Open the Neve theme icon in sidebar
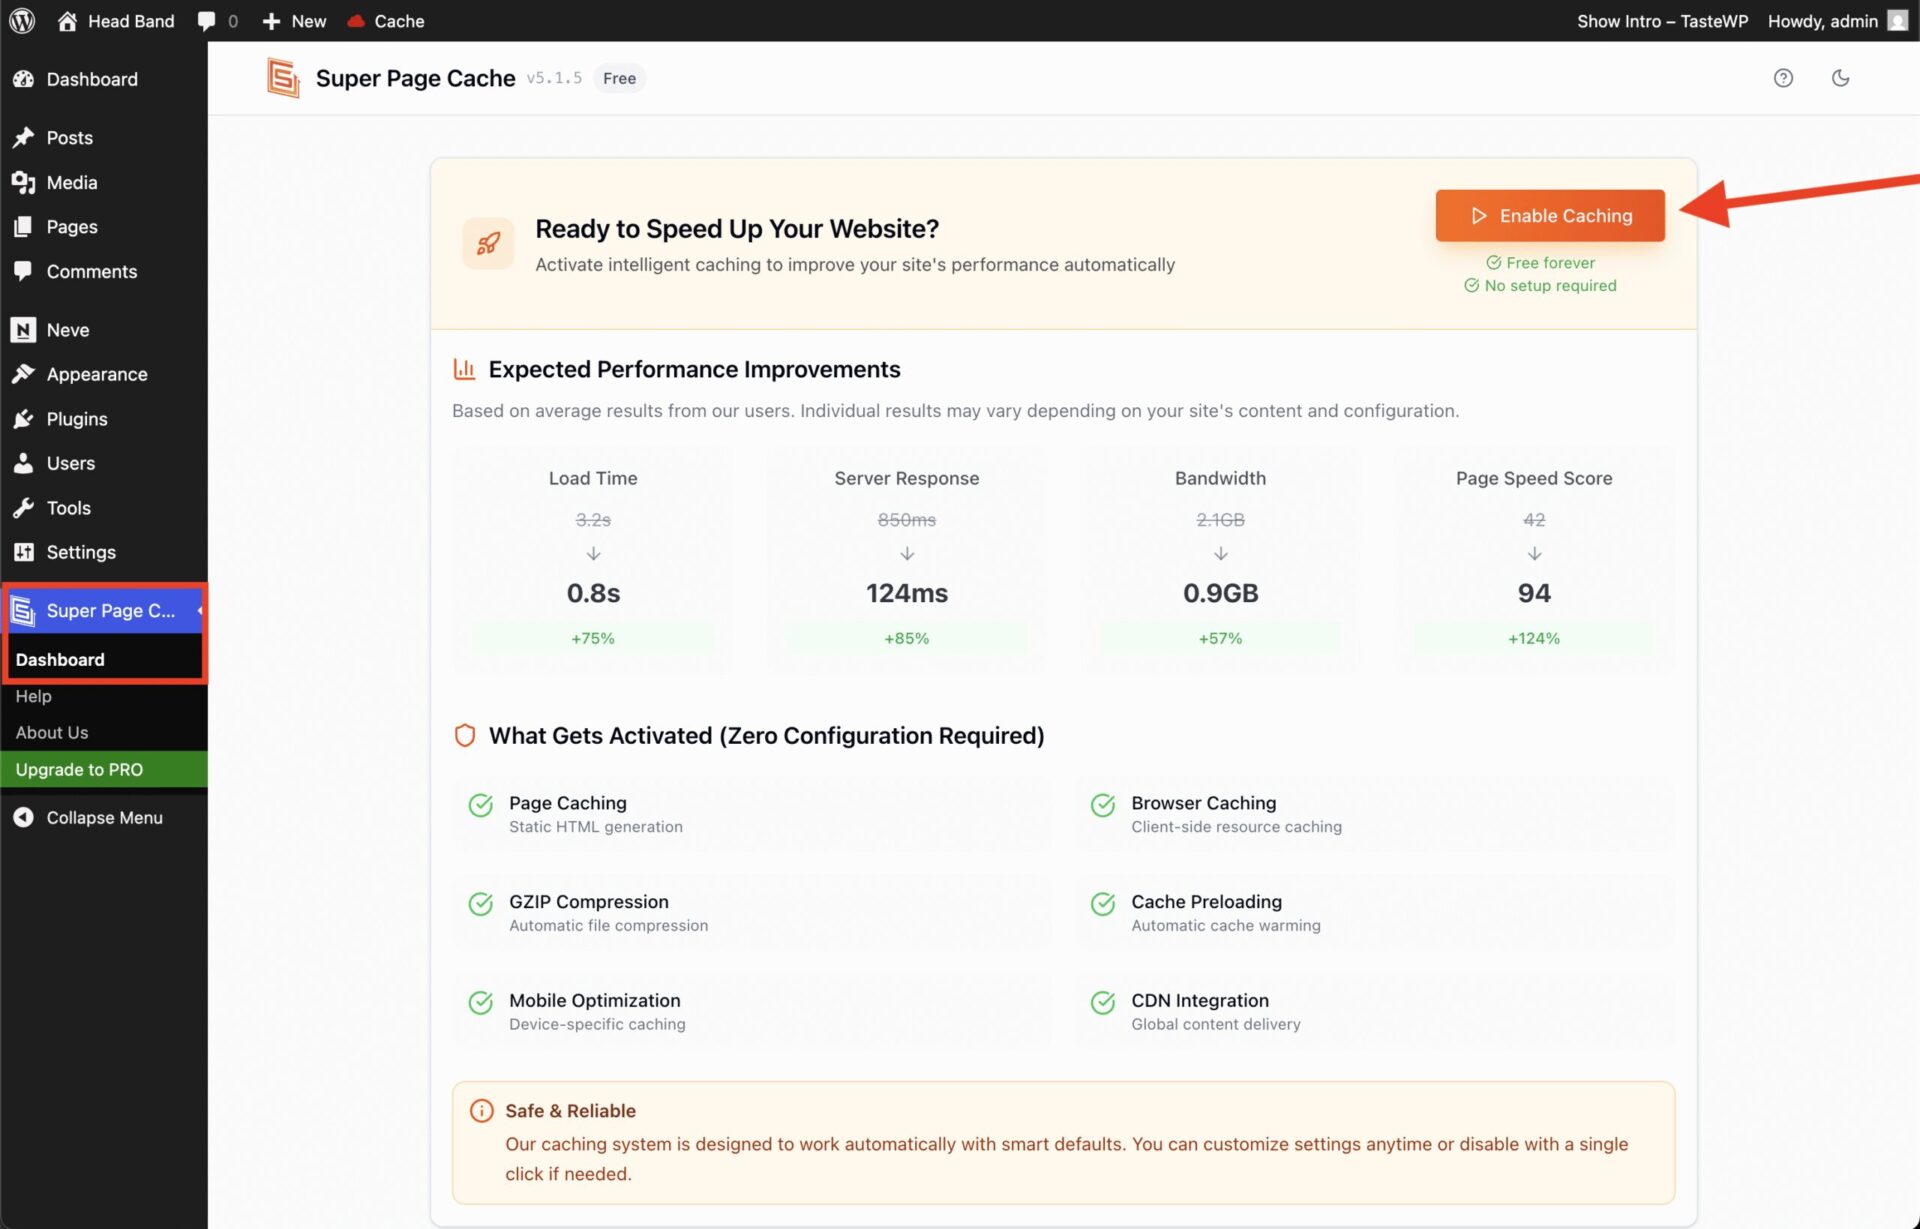This screenshot has height=1229, width=1920. pos(24,329)
